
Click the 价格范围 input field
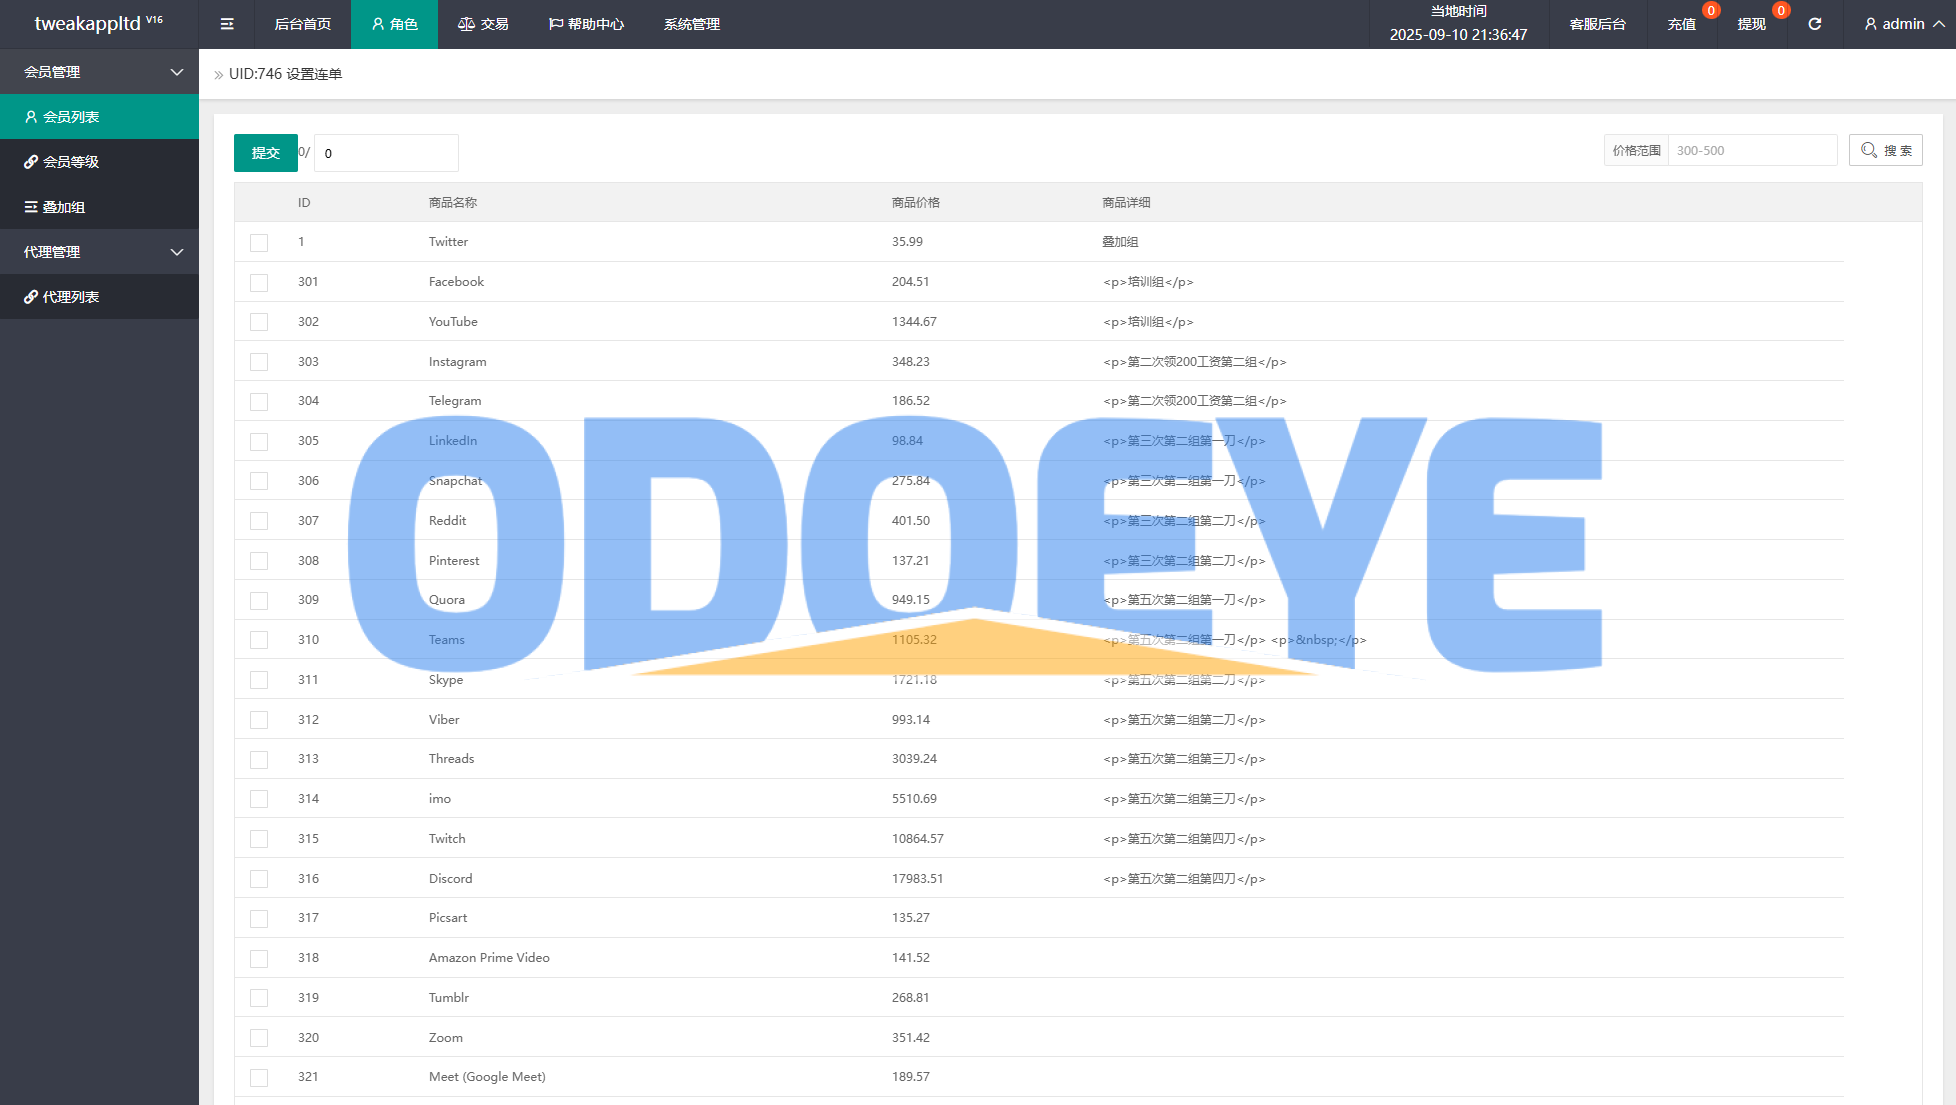[x=1751, y=151]
